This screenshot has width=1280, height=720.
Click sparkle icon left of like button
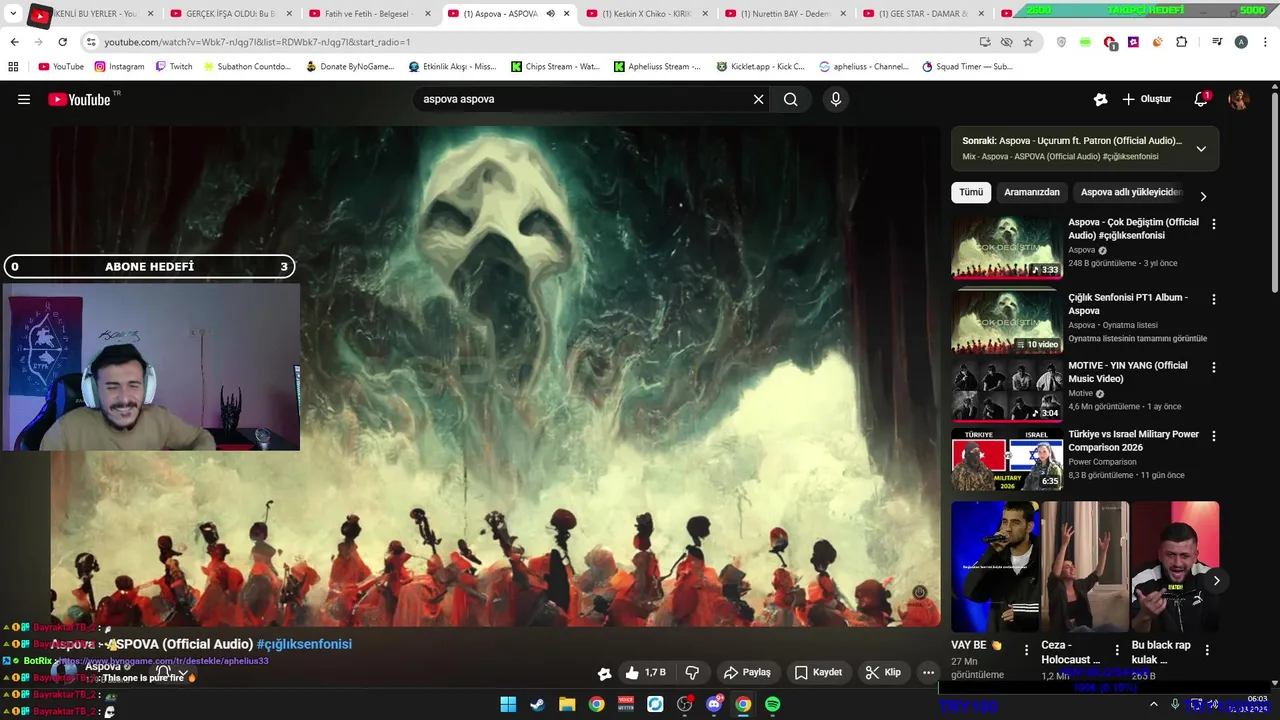604,673
